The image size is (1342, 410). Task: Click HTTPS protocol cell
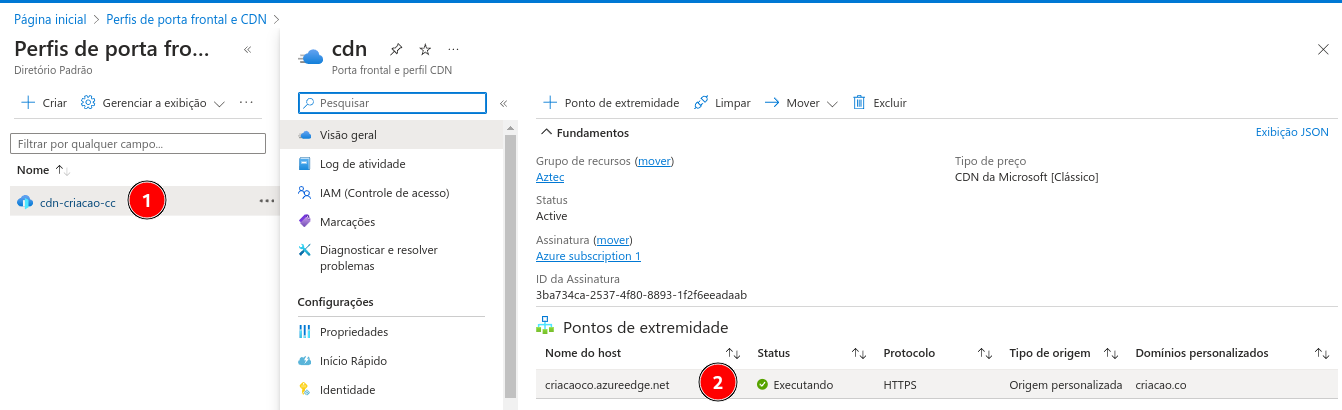[x=900, y=385]
